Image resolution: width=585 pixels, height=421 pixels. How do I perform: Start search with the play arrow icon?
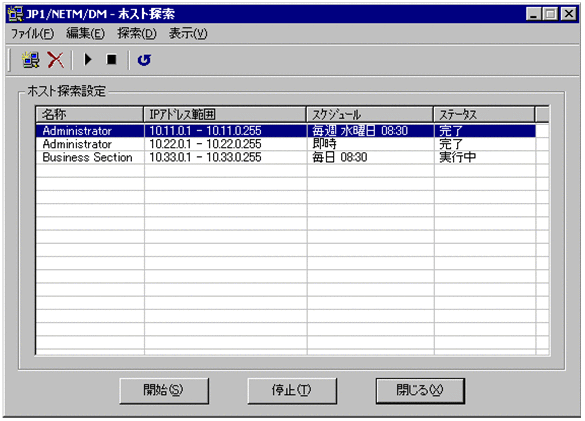pos(88,60)
